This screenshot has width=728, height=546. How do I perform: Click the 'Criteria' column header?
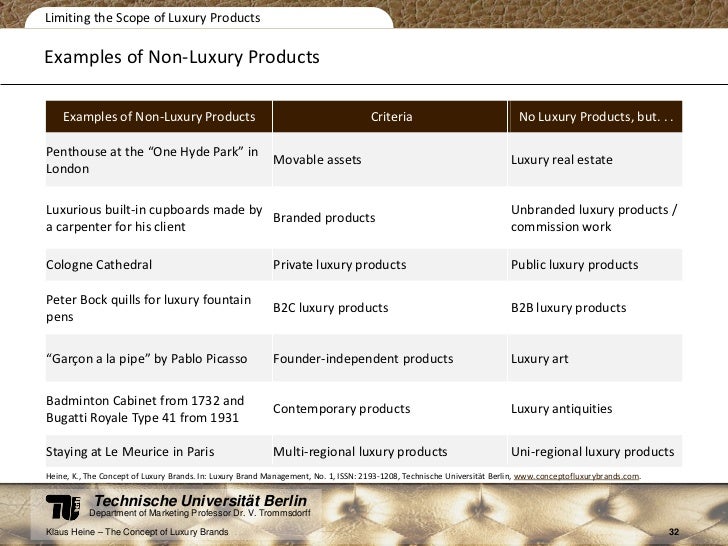[390, 117]
